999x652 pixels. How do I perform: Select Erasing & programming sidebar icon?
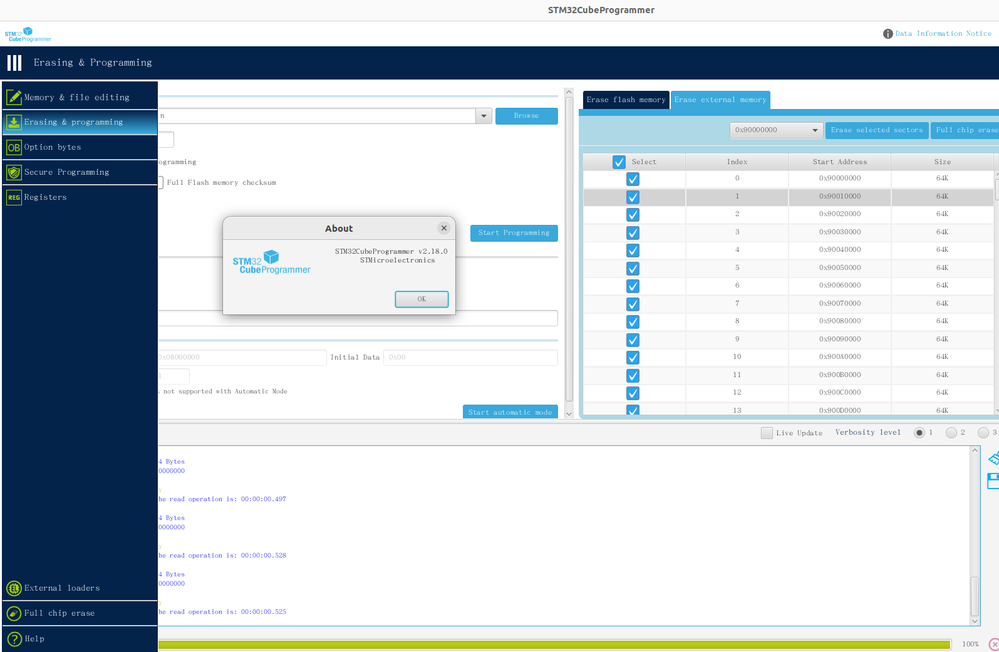pyautogui.click(x=14, y=122)
